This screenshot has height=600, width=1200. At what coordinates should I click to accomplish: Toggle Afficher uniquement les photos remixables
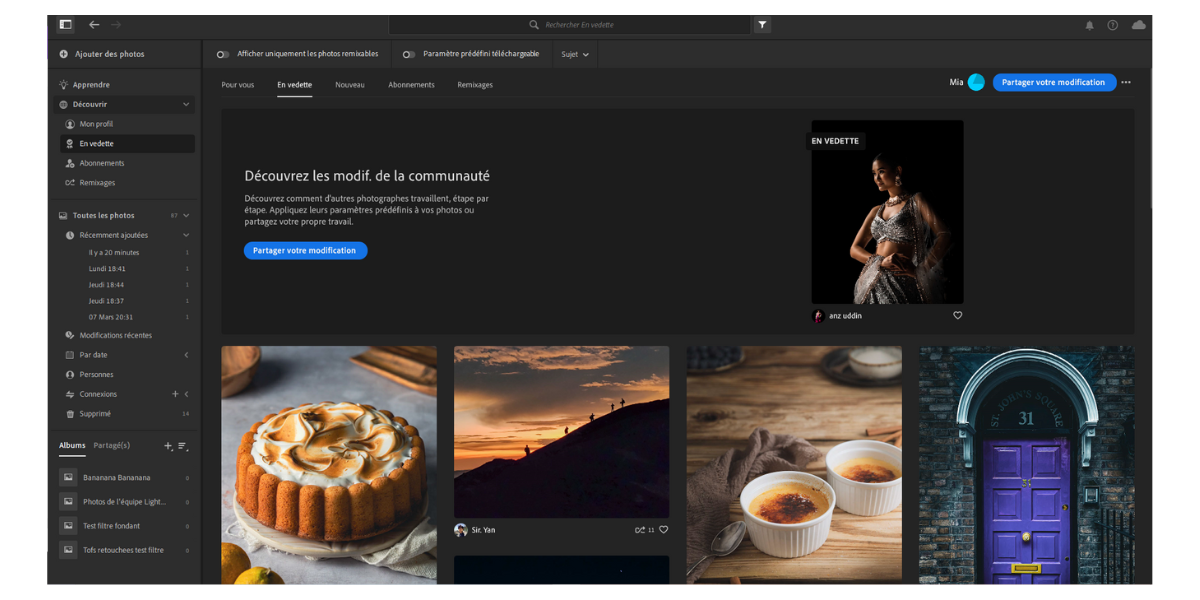(x=222, y=54)
